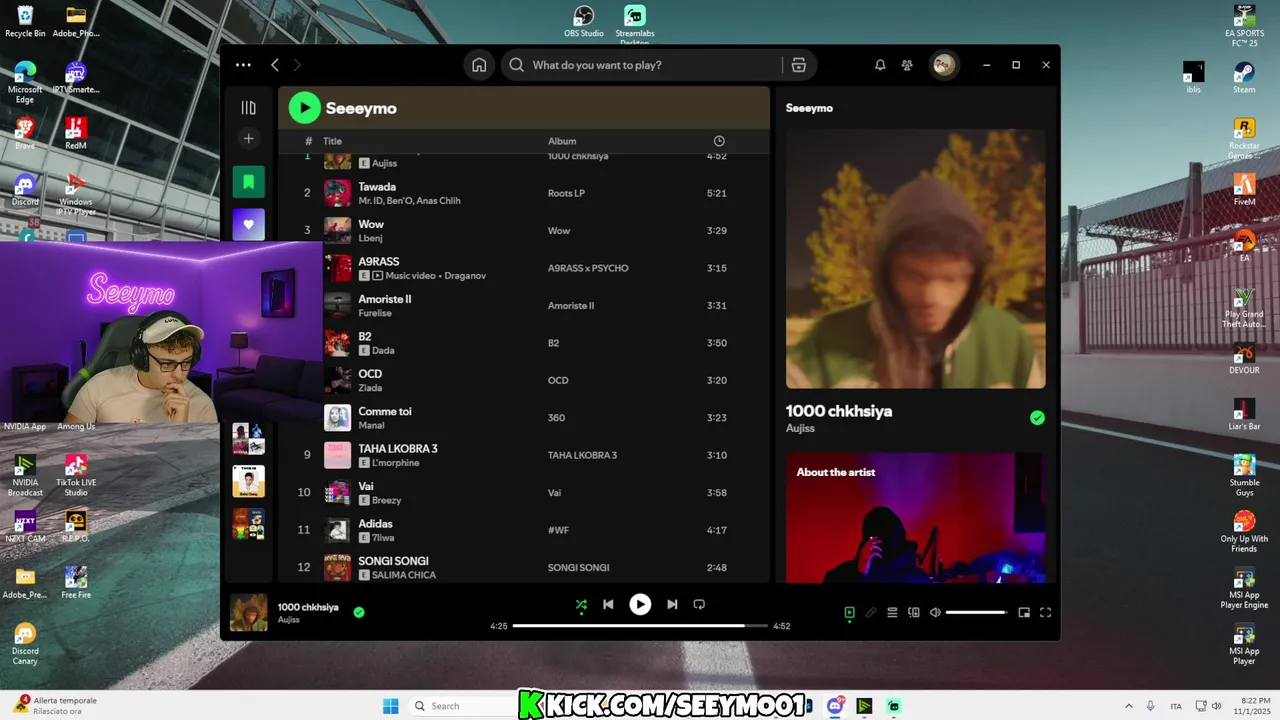The width and height of the screenshot is (1280, 720).
Task: Sort by the duration clock icon
Action: (x=719, y=141)
